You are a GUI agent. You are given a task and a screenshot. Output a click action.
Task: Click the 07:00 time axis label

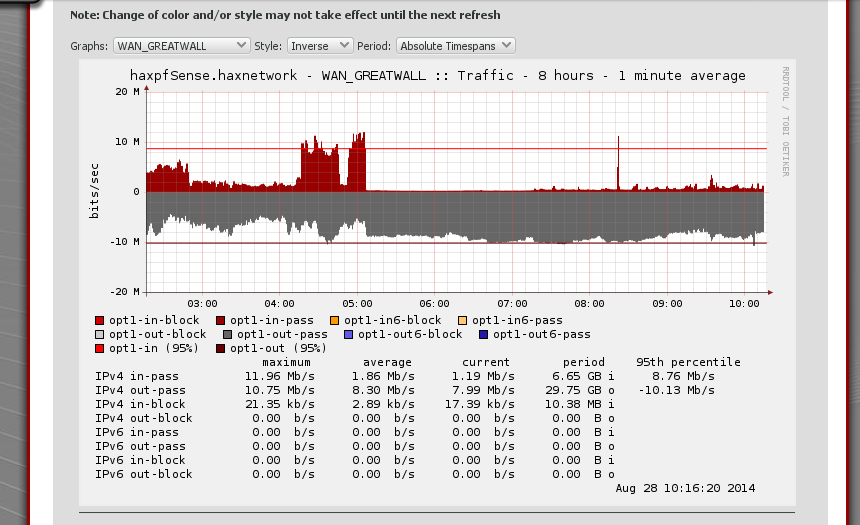click(x=513, y=304)
